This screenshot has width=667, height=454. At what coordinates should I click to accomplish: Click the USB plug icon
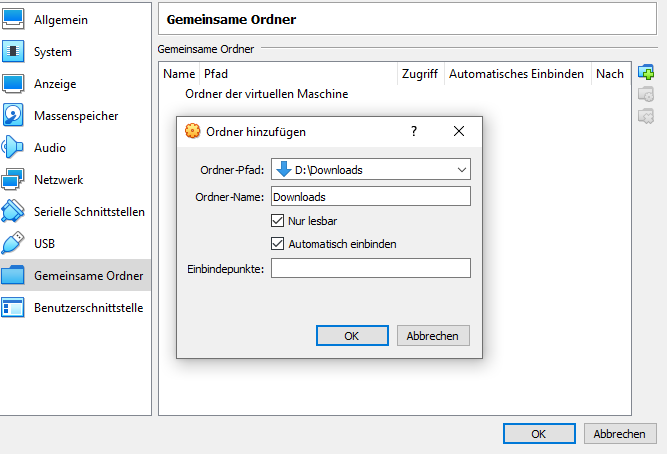tap(14, 243)
